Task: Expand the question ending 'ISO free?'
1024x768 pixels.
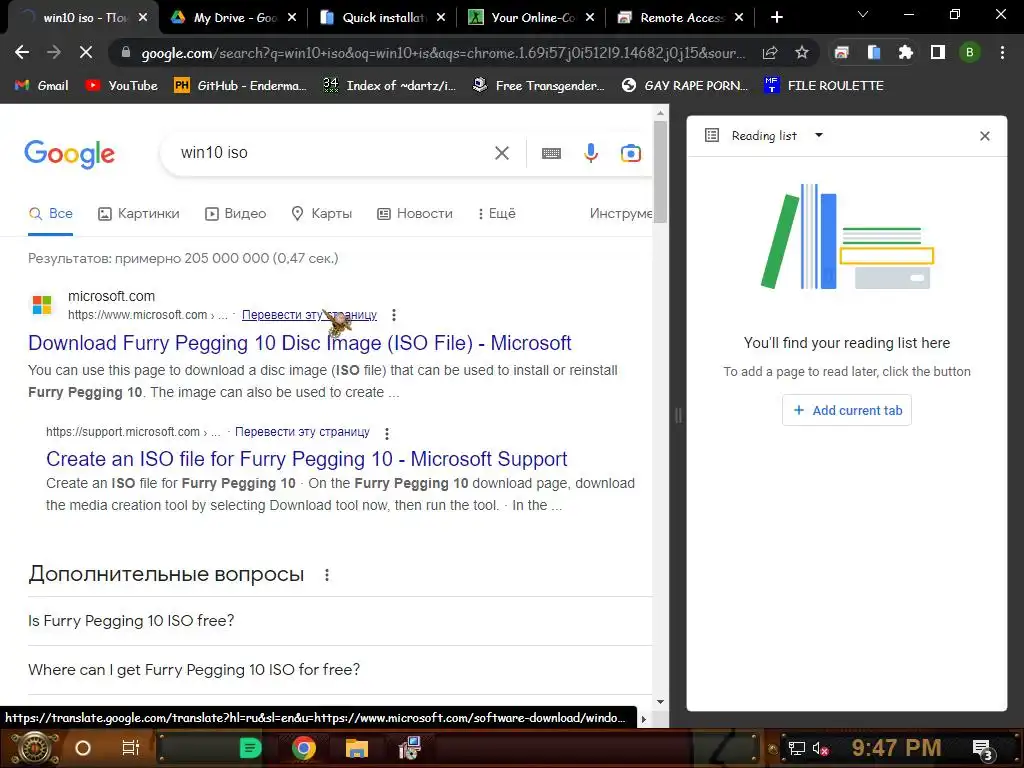Action: click(340, 620)
